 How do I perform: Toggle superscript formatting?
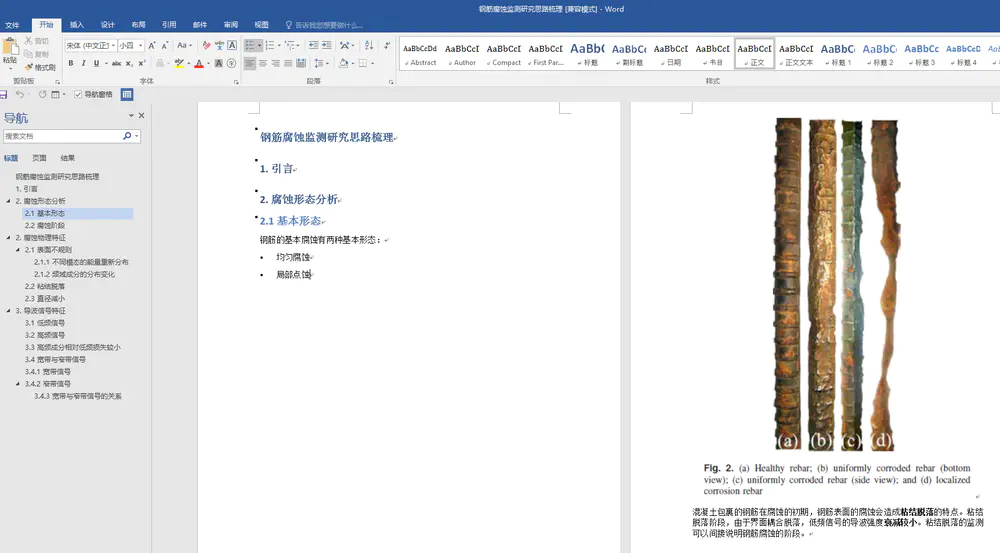point(142,63)
